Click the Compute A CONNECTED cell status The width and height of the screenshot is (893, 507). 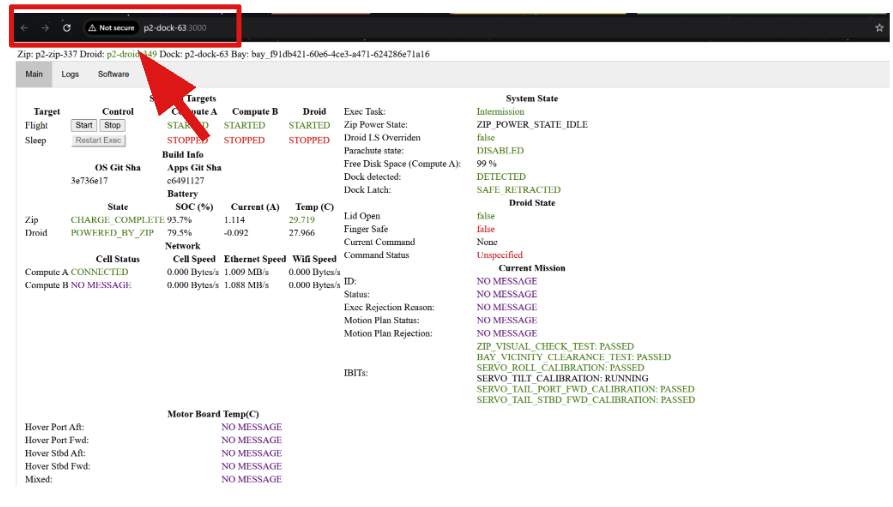[99, 272]
